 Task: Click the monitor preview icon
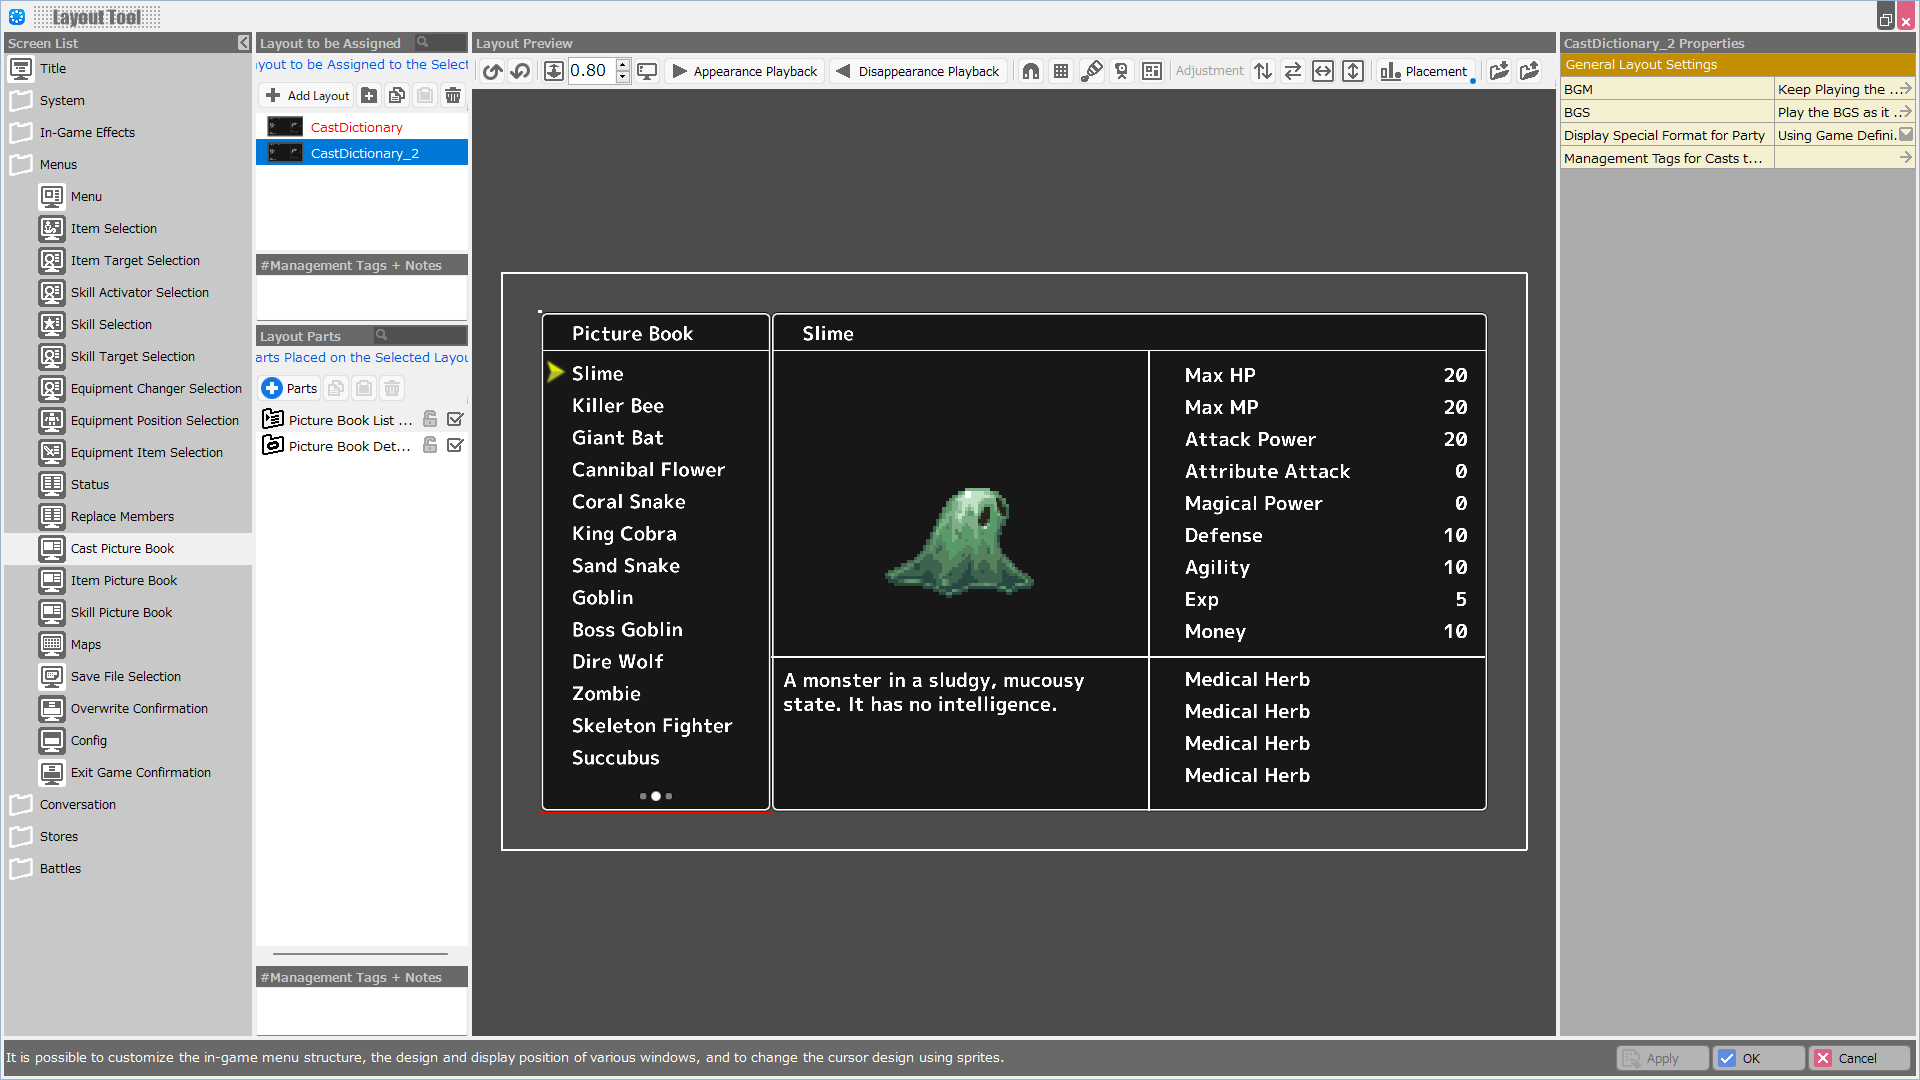(x=647, y=71)
